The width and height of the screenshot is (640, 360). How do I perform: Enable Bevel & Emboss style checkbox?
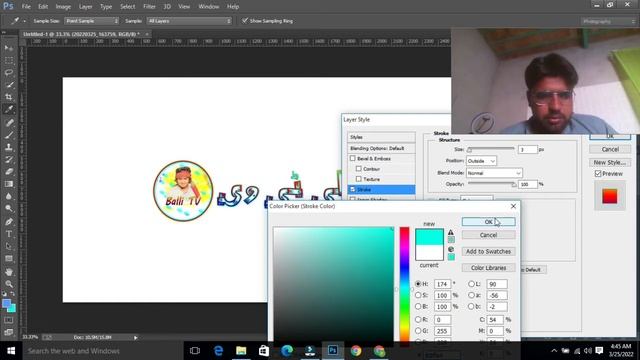[x=353, y=158]
